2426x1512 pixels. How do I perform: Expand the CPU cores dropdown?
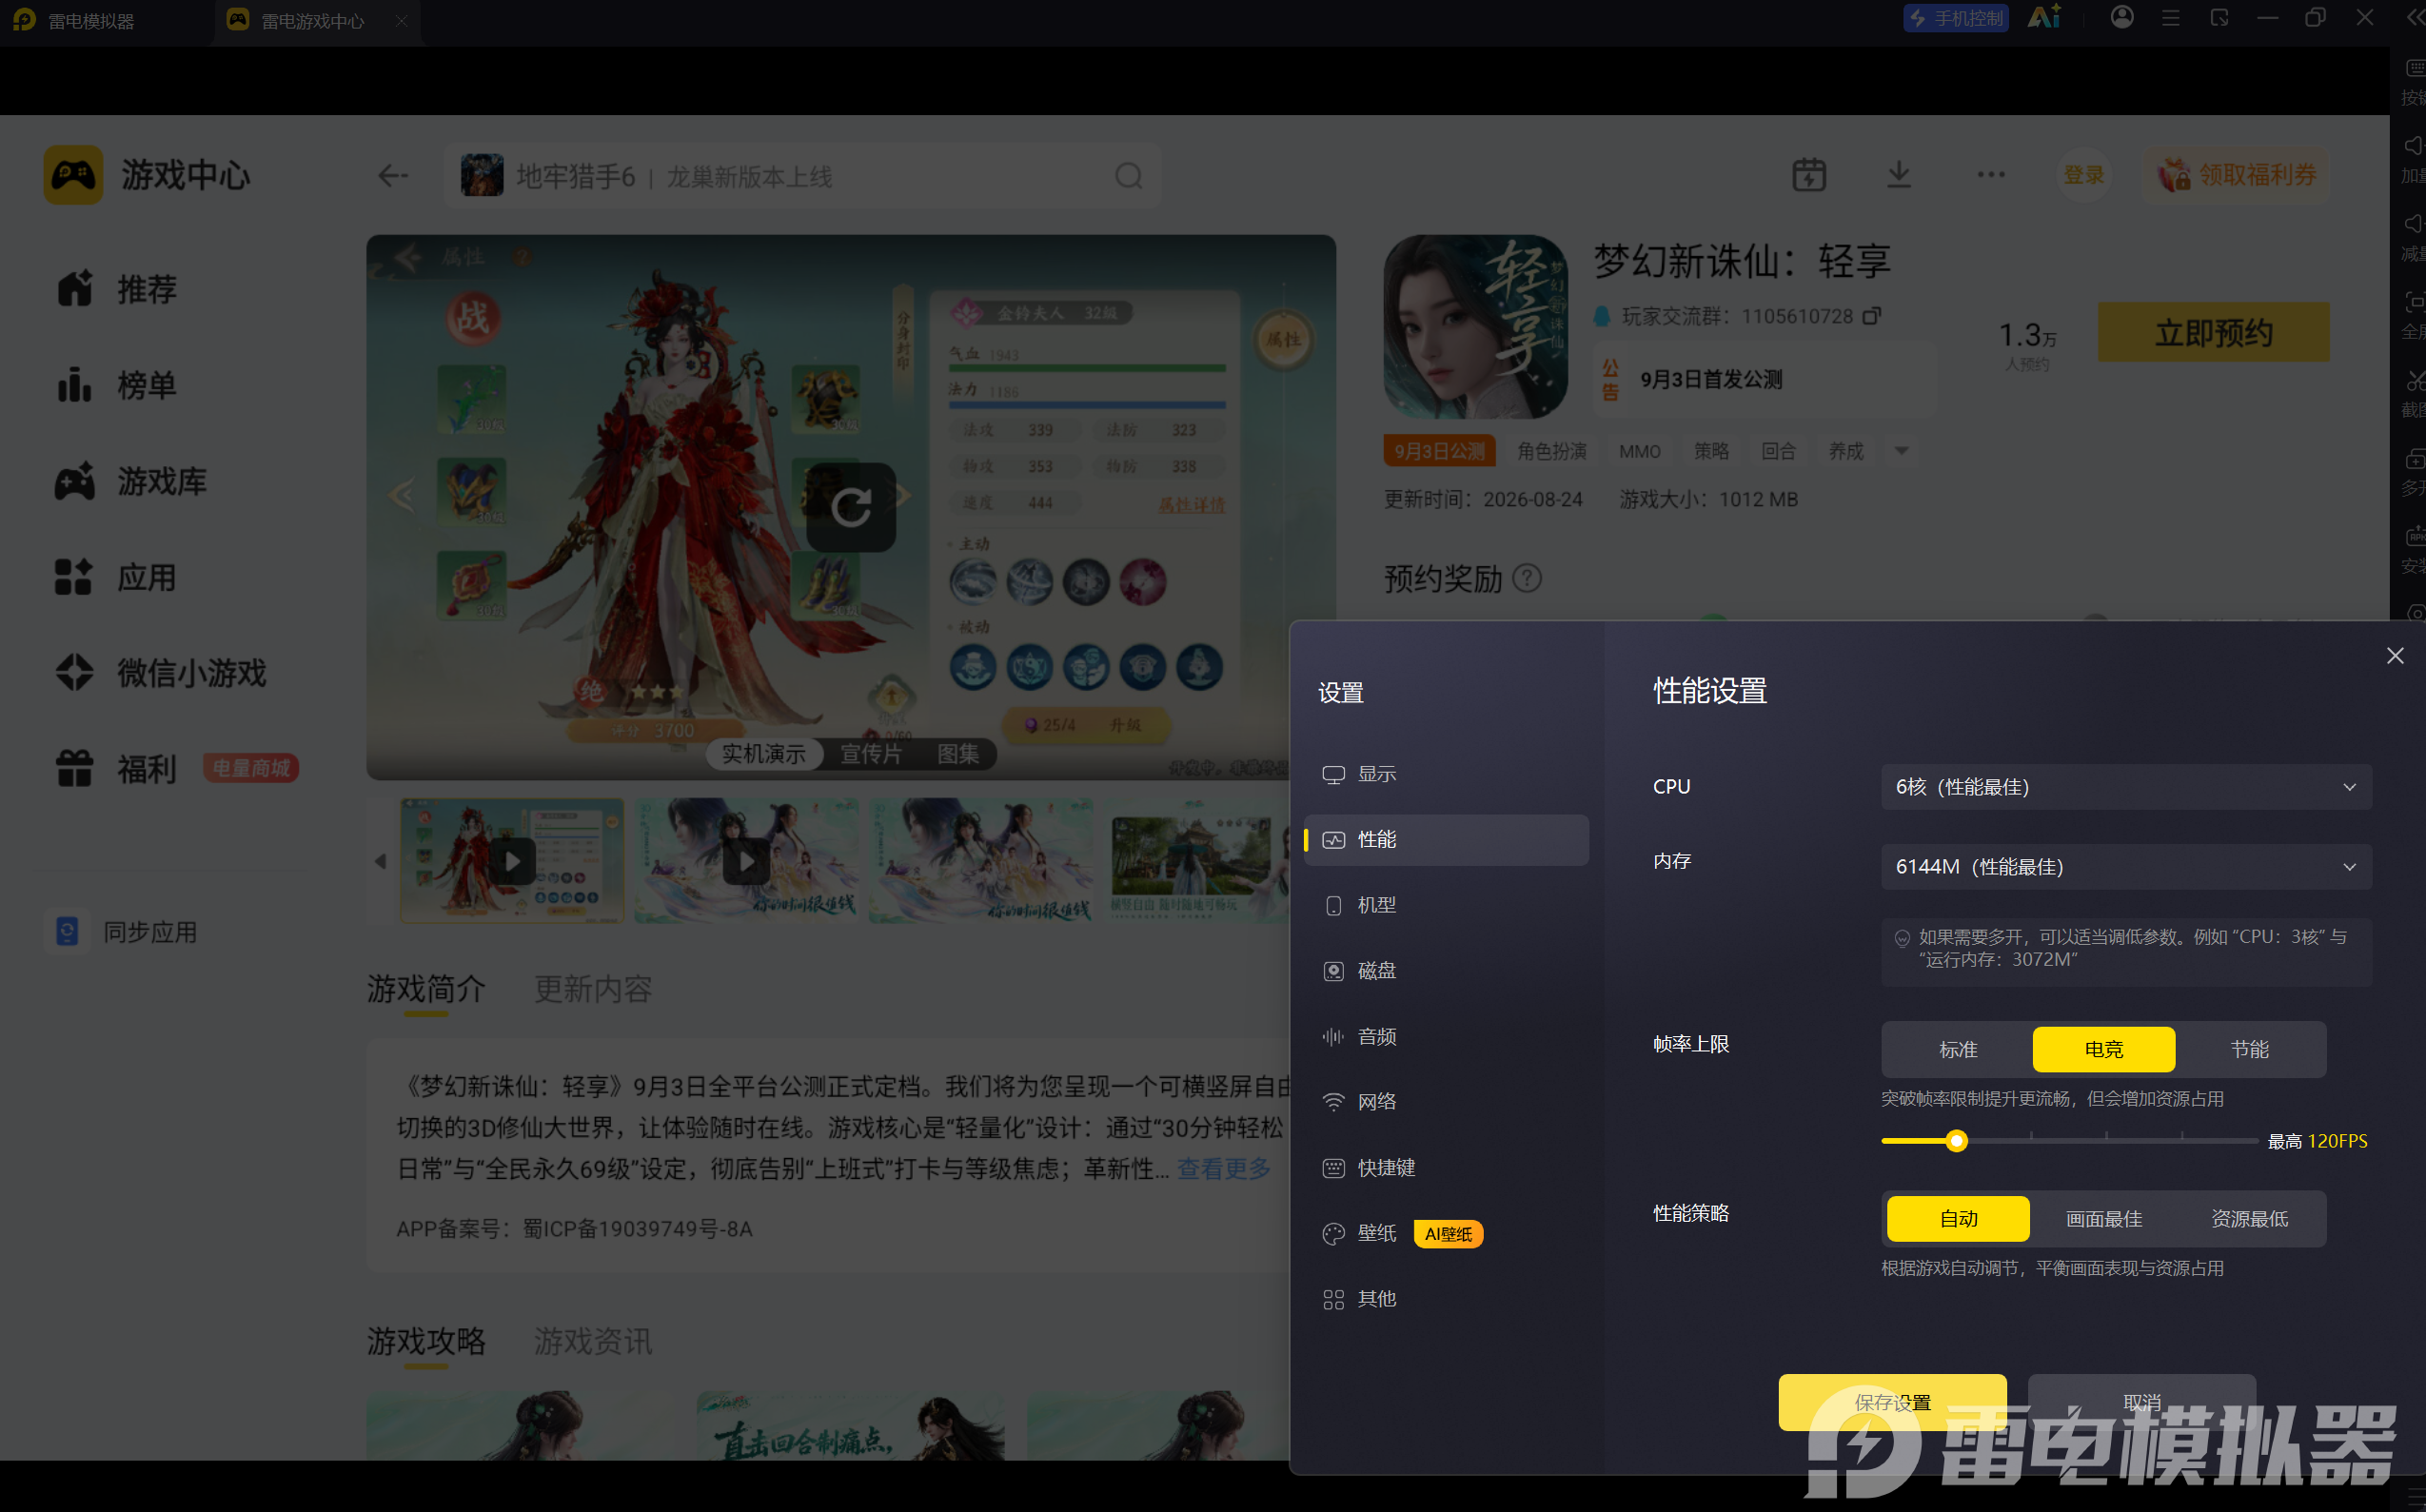2126,787
